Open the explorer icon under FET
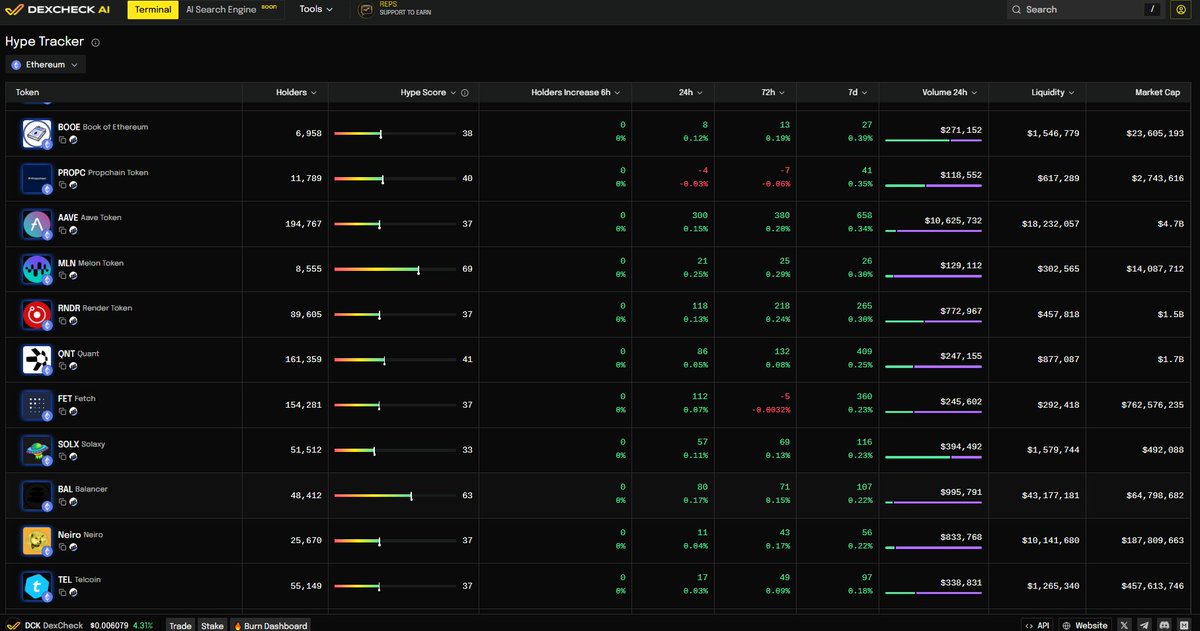Image resolution: width=1200 pixels, height=631 pixels. (73, 411)
